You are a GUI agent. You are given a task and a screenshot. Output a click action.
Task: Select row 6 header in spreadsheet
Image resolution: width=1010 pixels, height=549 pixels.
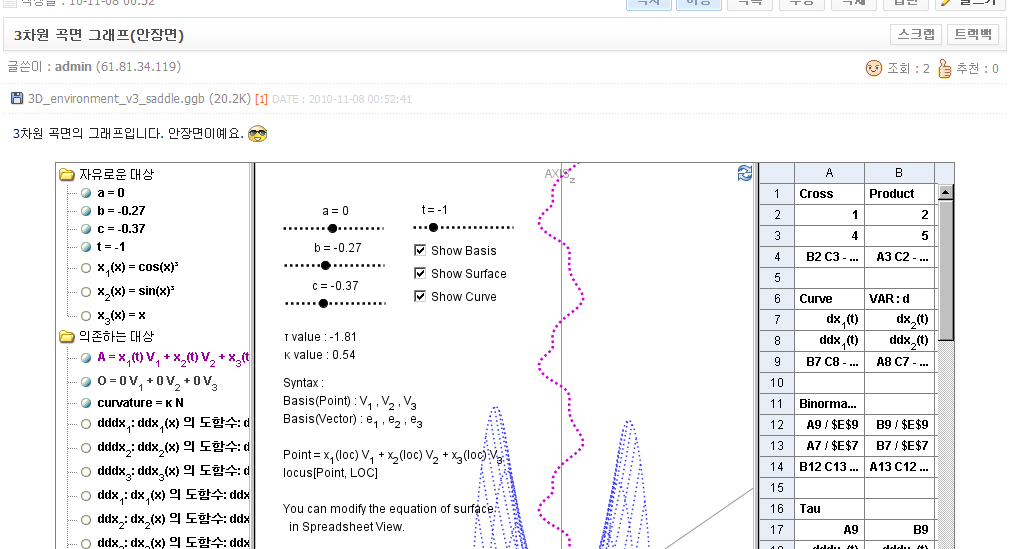click(776, 299)
